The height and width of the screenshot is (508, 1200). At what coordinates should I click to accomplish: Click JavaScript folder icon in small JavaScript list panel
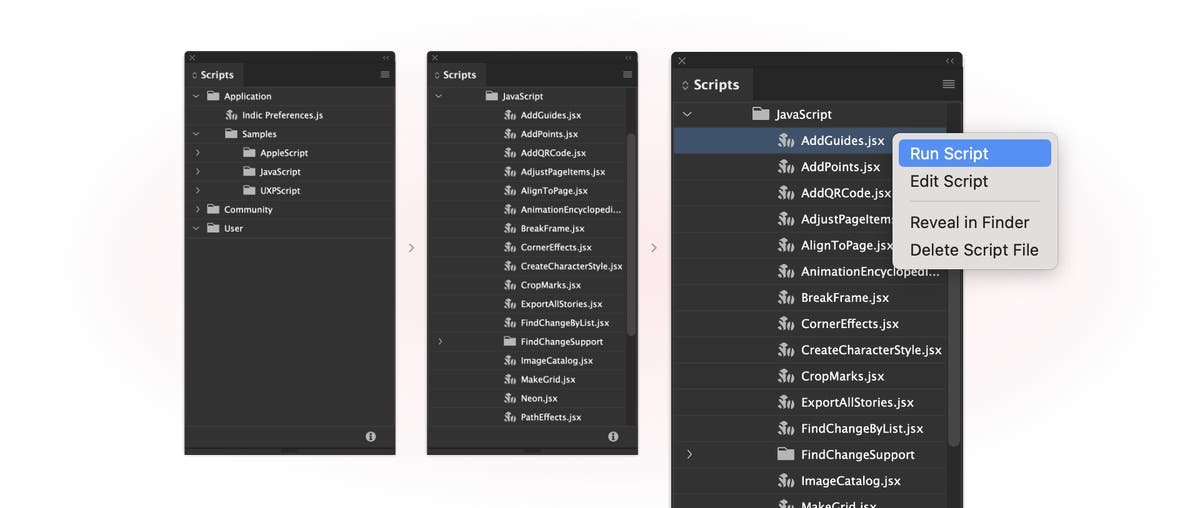point(492,96)
